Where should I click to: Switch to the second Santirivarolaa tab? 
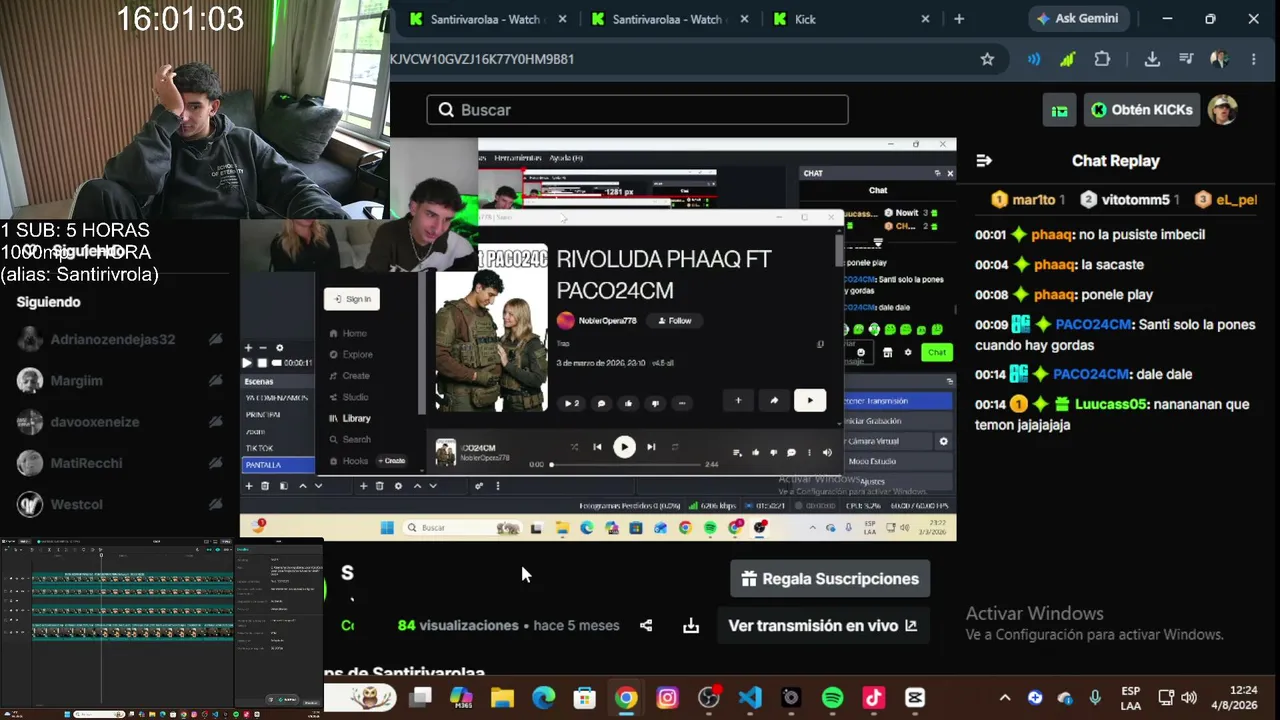(666, 19)
